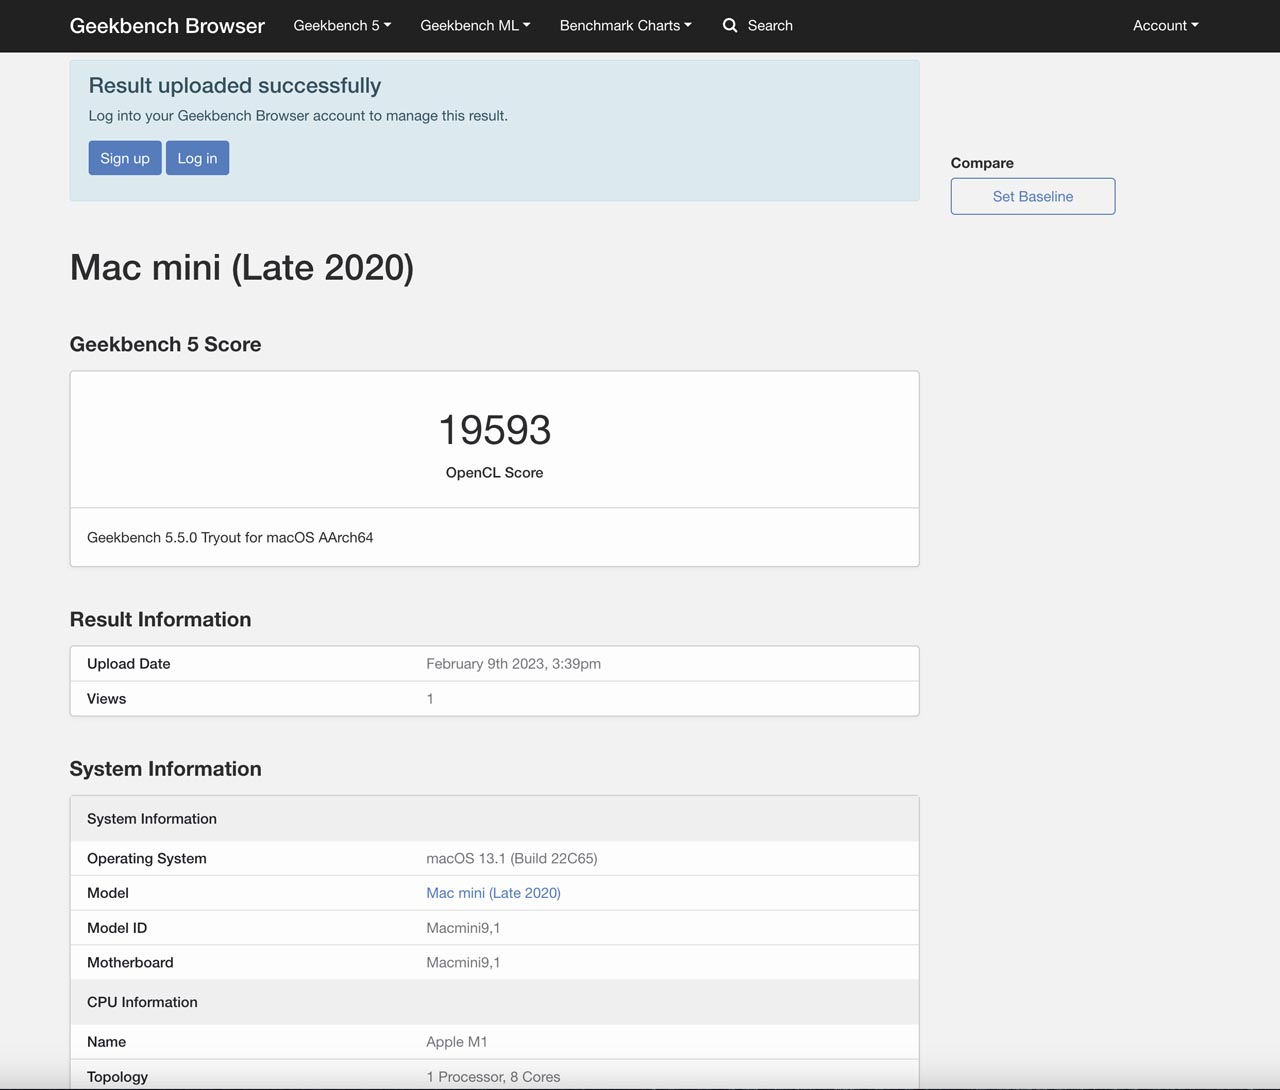Image resolution: width=1280 pixels, height=1090 pixels.
Task: Click the Upload Date row label
Action: click(129, 664)
